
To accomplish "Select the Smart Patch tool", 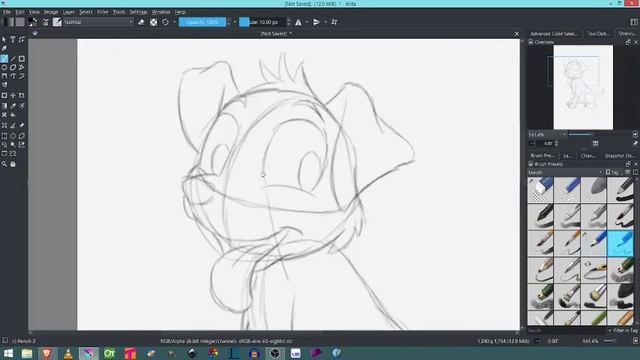I will pyautogui.click(x=4, y=115).
